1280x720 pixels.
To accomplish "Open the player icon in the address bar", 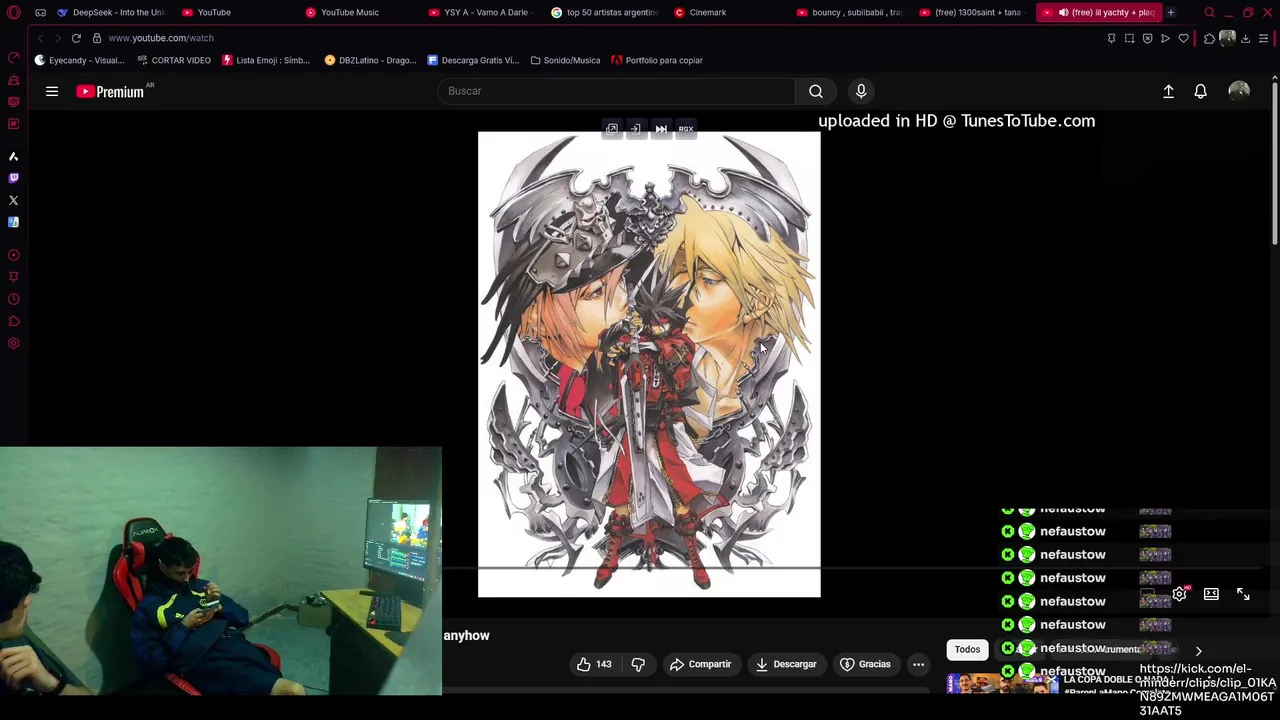I will (1165, 38).
